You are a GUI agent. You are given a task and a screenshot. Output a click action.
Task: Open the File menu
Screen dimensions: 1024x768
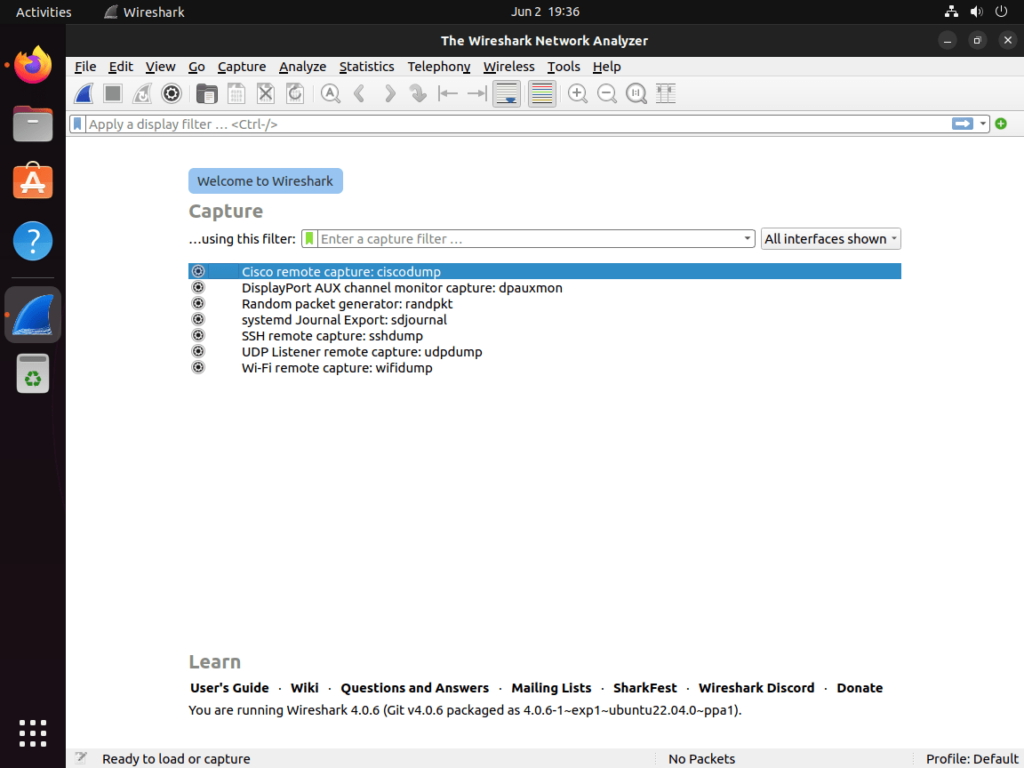point(86,67)
